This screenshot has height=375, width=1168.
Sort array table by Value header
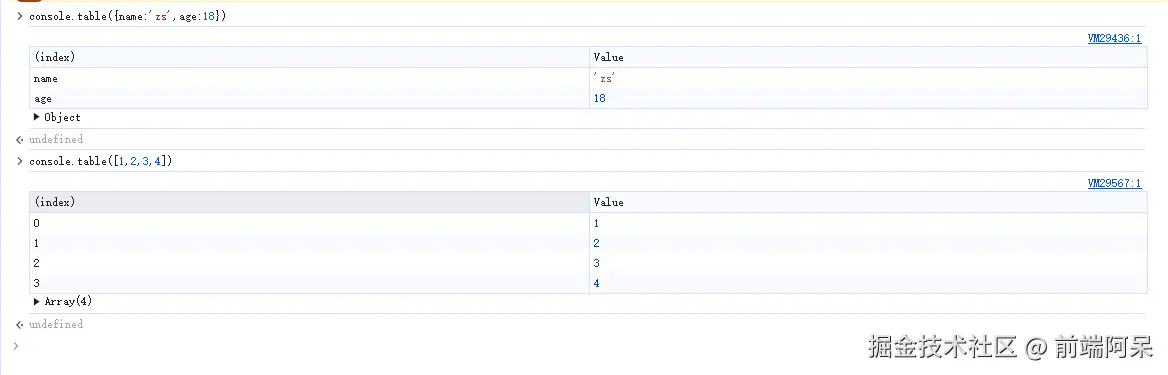[x=868, y=202]
